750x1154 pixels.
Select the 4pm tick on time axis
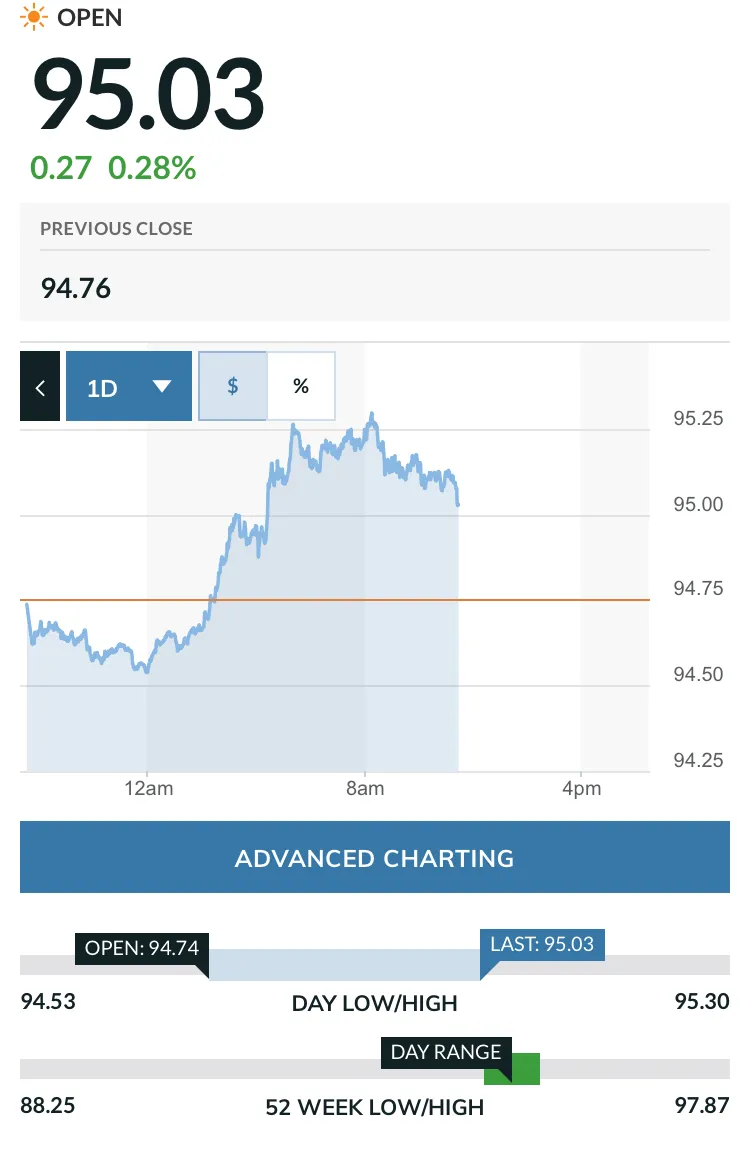pos(581,788)
